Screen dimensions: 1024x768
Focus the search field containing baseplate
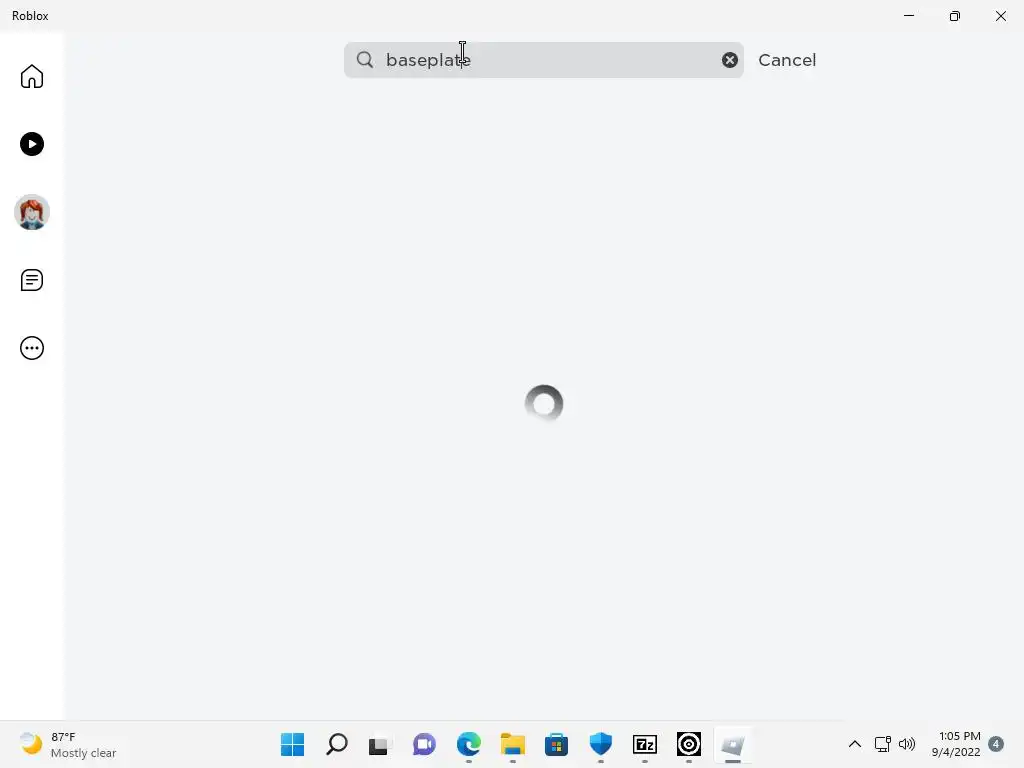pyautogui.click(x=543, y=60)
